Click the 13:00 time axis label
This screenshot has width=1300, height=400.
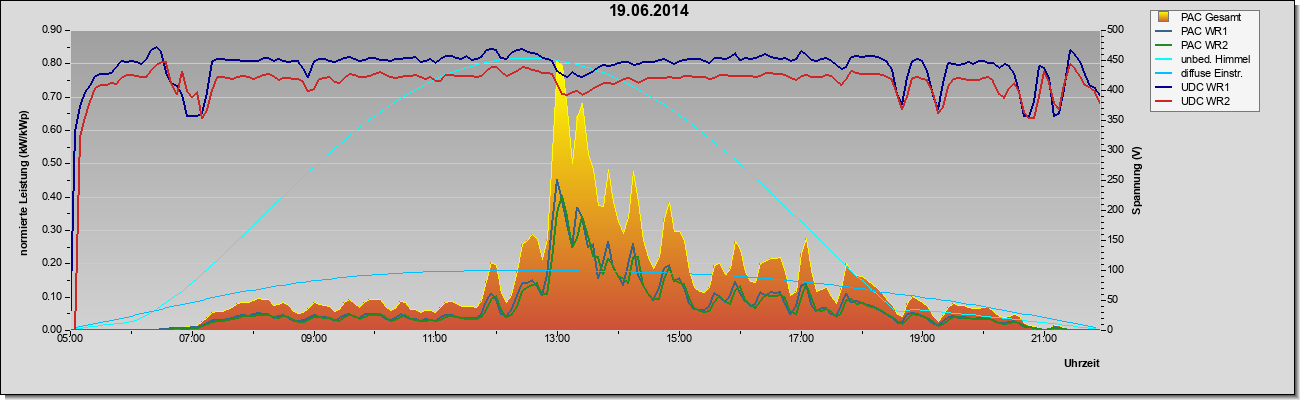point(556,339)
